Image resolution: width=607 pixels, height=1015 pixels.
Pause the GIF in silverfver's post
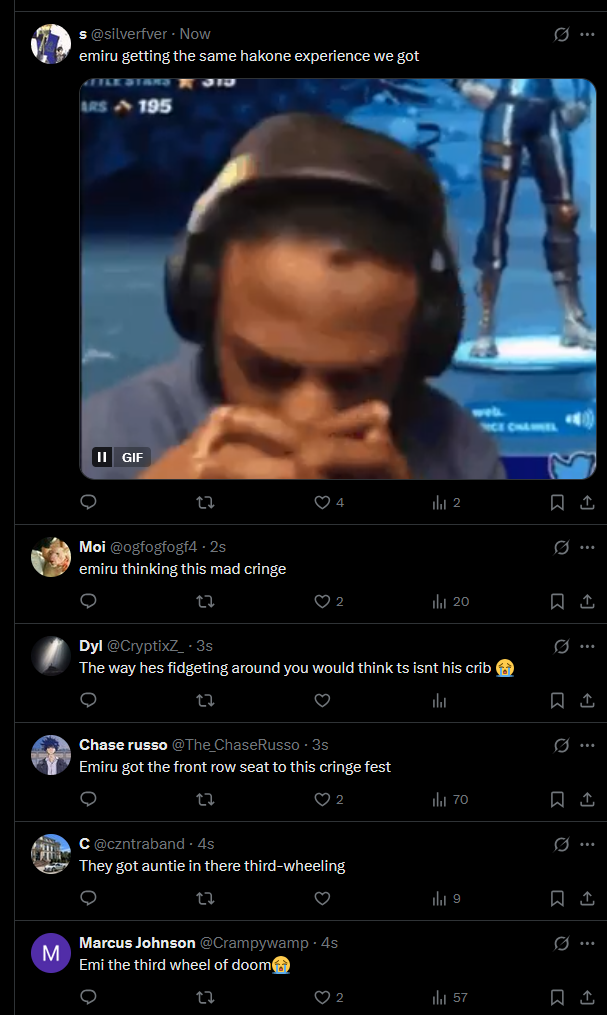102,458
